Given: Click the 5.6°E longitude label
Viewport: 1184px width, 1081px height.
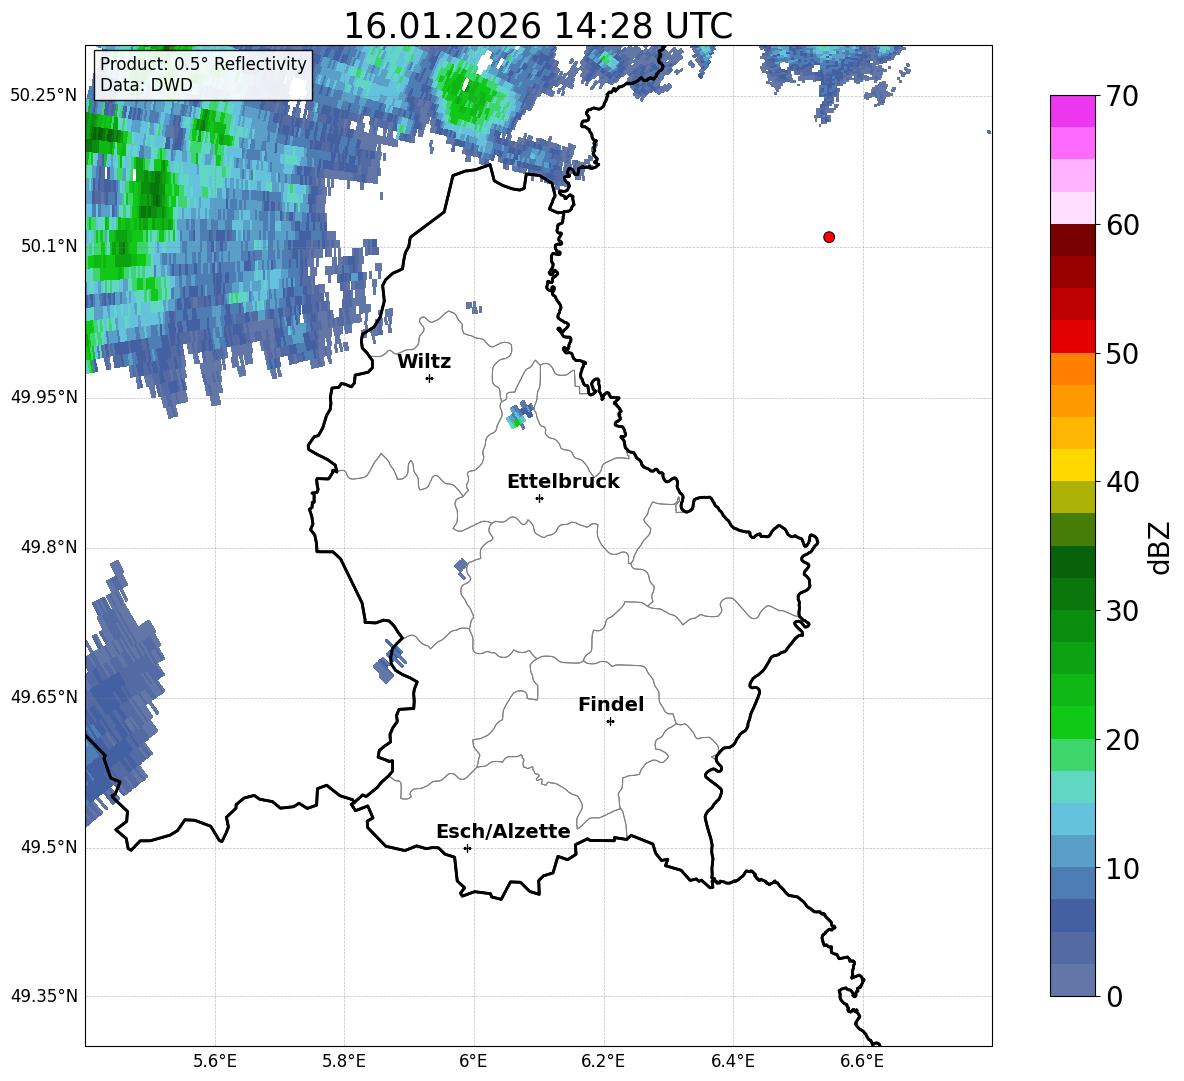Looking at the screenshot, I should point(215,1061).
